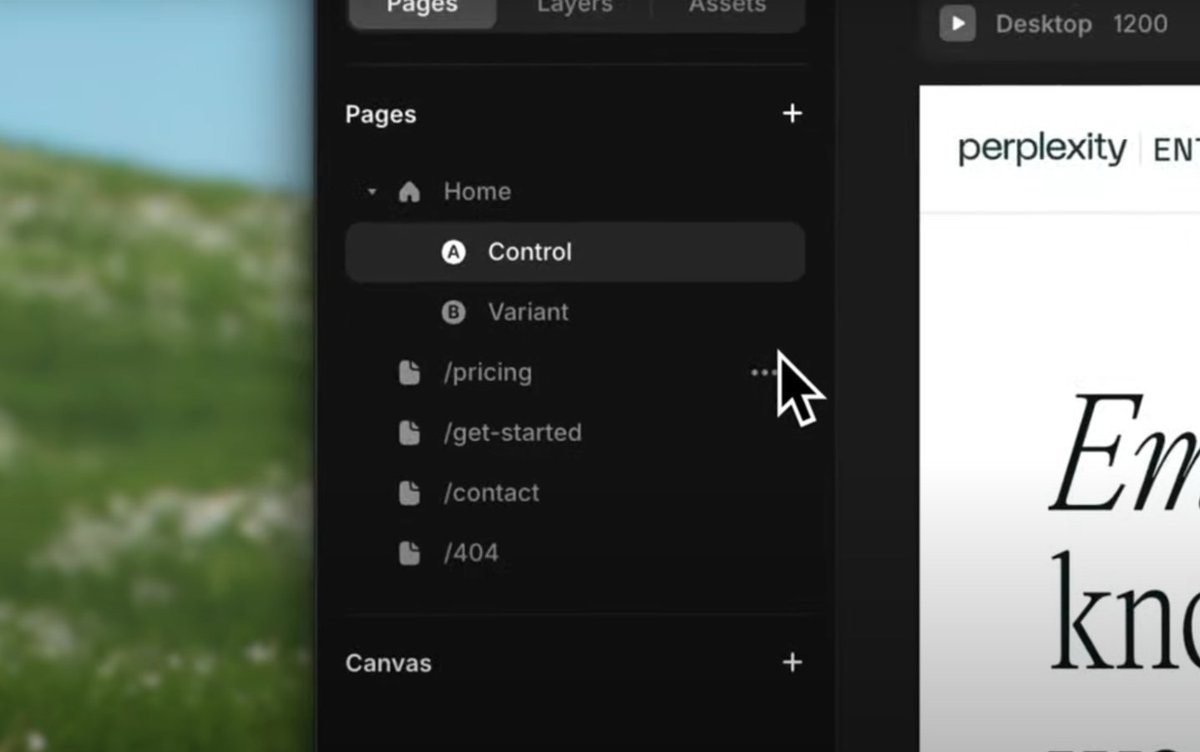1200x752 pixels.
Task: Add a new page with the plus button
Action: pyautogui.click(x=792, y=113)
